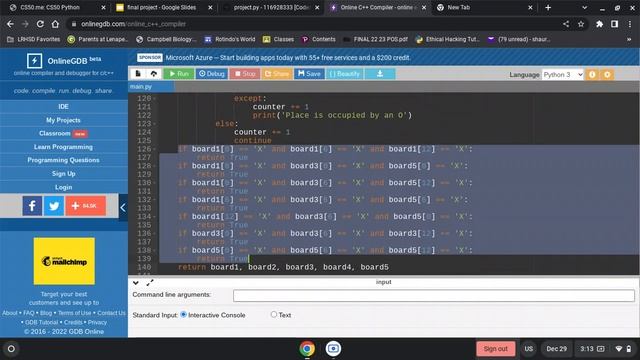Screen dimensions: 640x360
Task: Run the code with Run button
Action: coord(179,74)
